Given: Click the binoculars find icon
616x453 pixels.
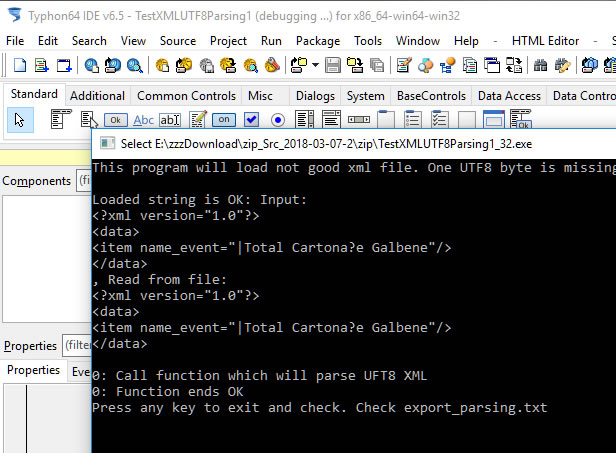Looking at the screenshot, I should click(540, 65).
